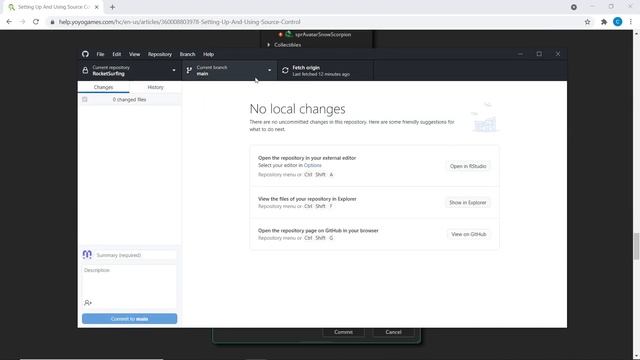Image resolution: width=640 pixels, height=360 pixels.
Task: Open the Chrome three-dot menu
Action: click(631, 22)
